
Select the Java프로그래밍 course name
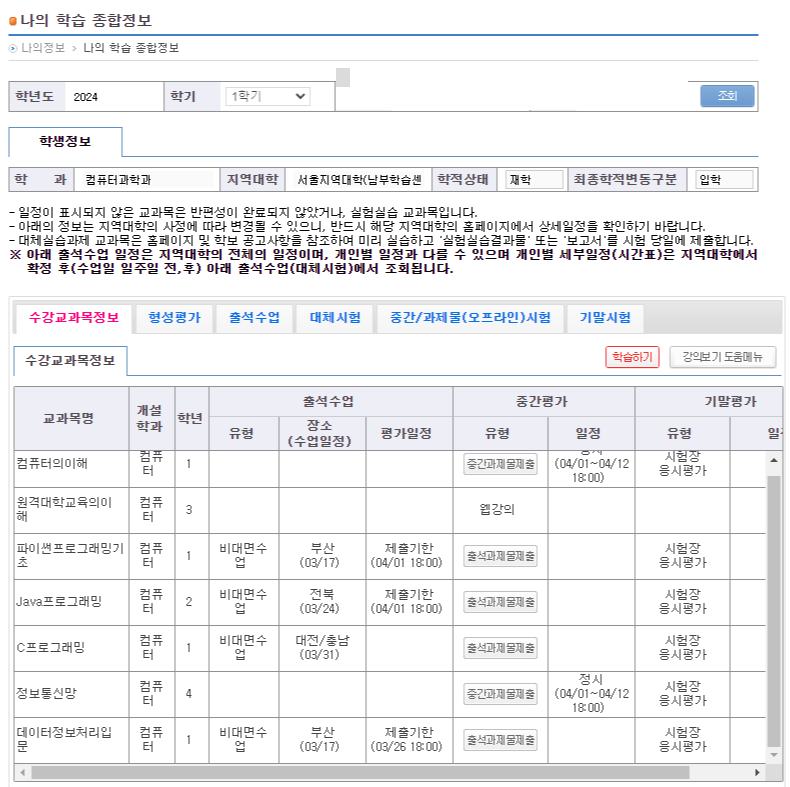[59, 602]
